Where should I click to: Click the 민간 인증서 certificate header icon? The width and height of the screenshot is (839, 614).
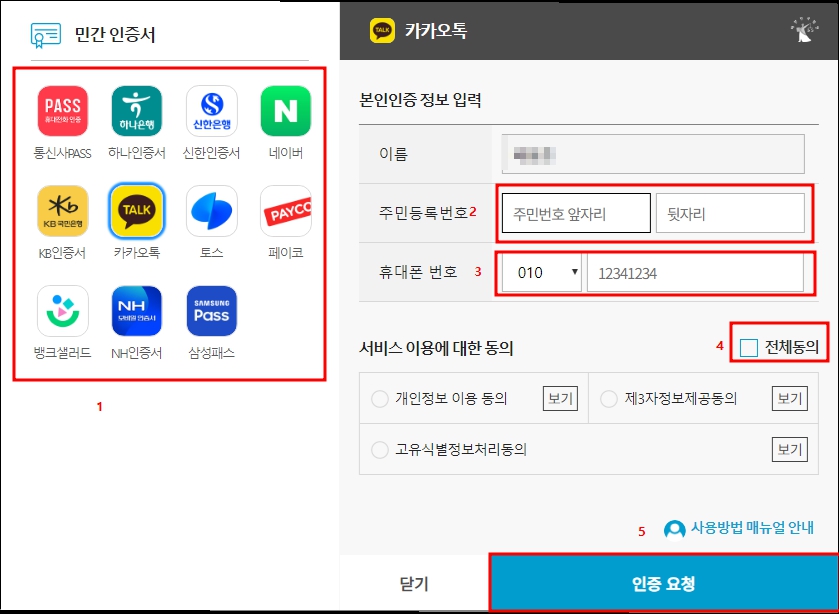pyautogui.click(x=46, y=35)
